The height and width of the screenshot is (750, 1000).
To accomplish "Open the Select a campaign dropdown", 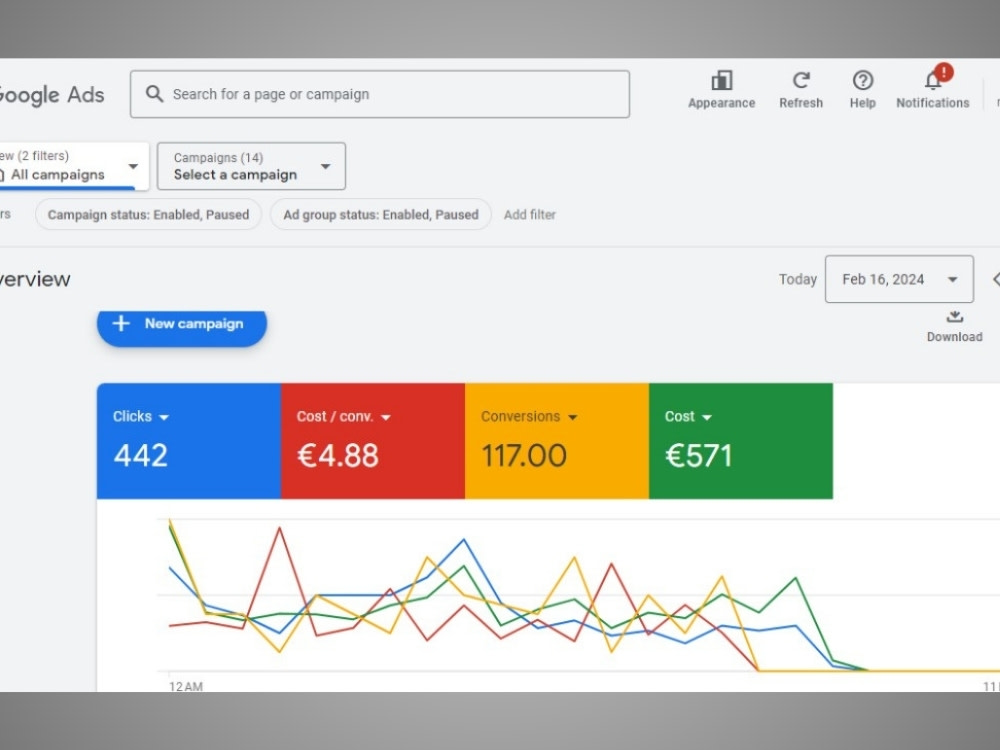I will 251,166.
